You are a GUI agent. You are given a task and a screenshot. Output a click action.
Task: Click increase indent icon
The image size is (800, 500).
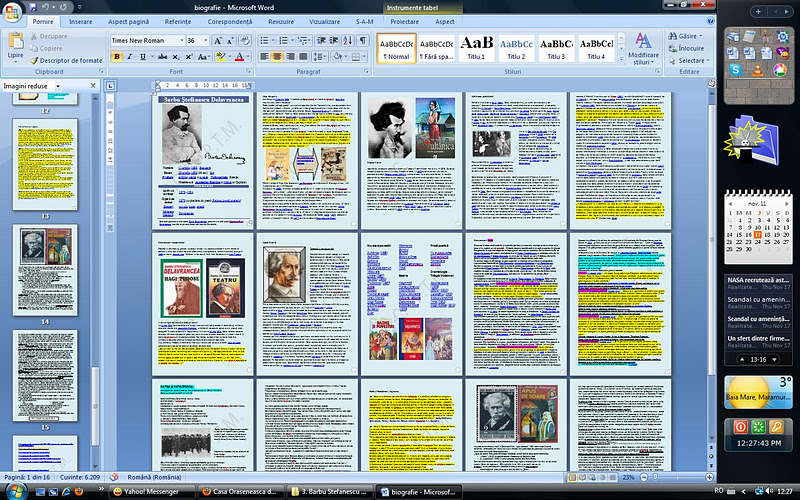click(x=334, y=40)
